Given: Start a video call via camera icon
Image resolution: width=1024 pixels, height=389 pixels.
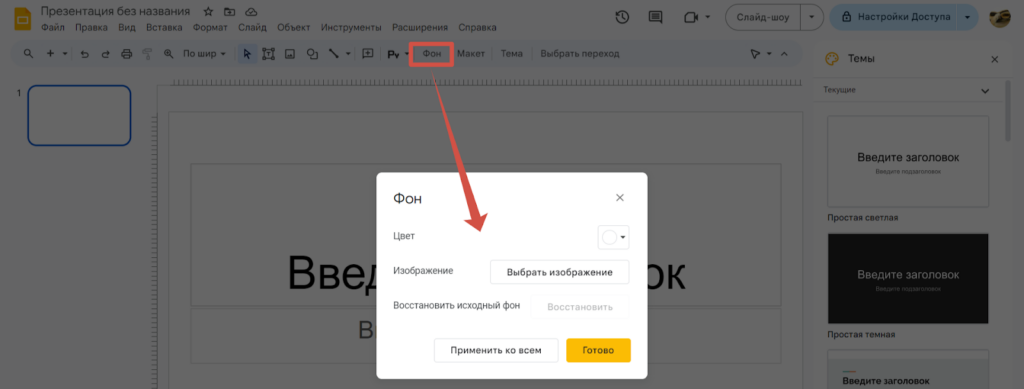Looking at the screenshot, I should 690,17.
